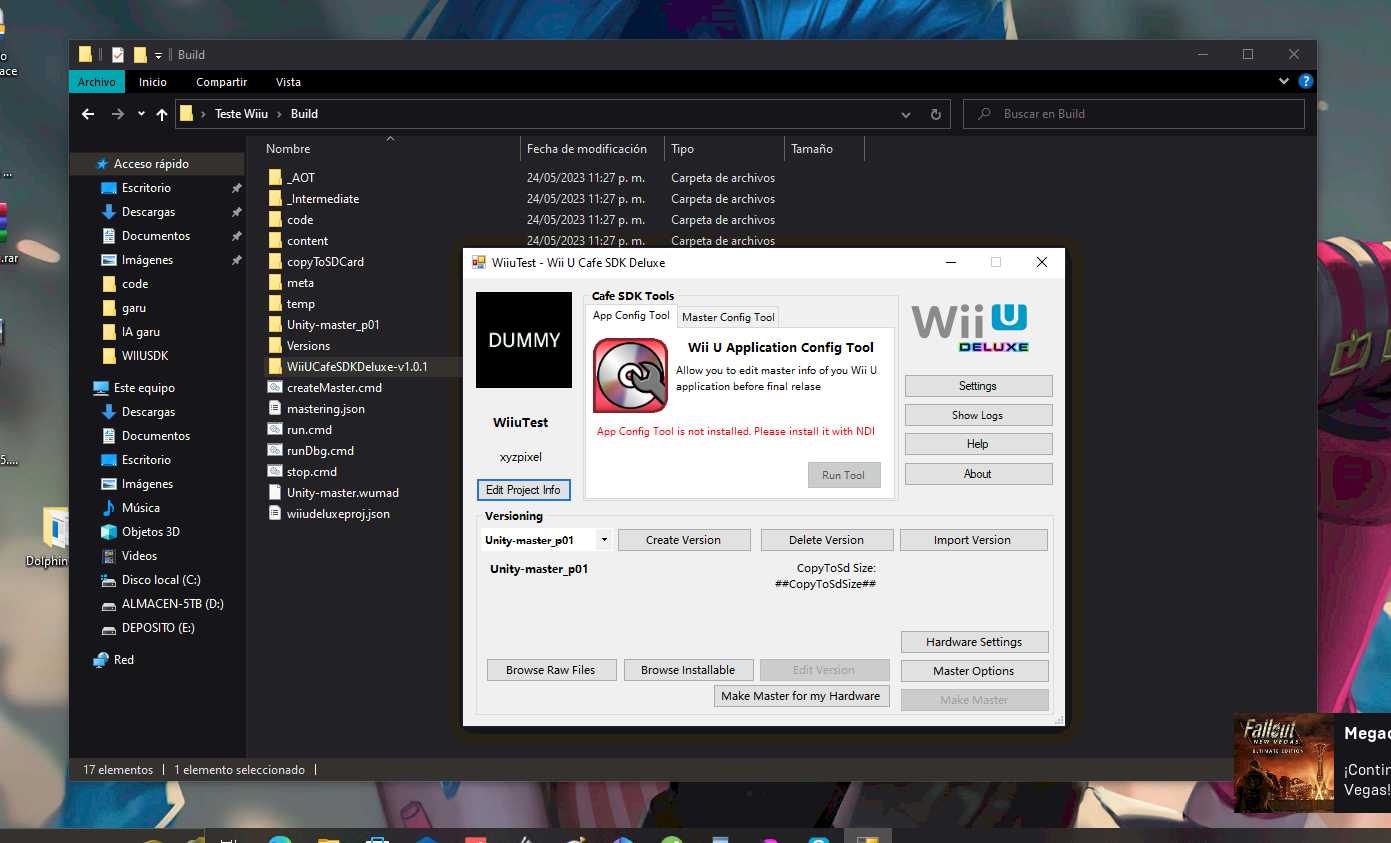Select the wiiudeluxeproj.json file
Viewport: 1391px width, 843px height.
click(338, 514)
